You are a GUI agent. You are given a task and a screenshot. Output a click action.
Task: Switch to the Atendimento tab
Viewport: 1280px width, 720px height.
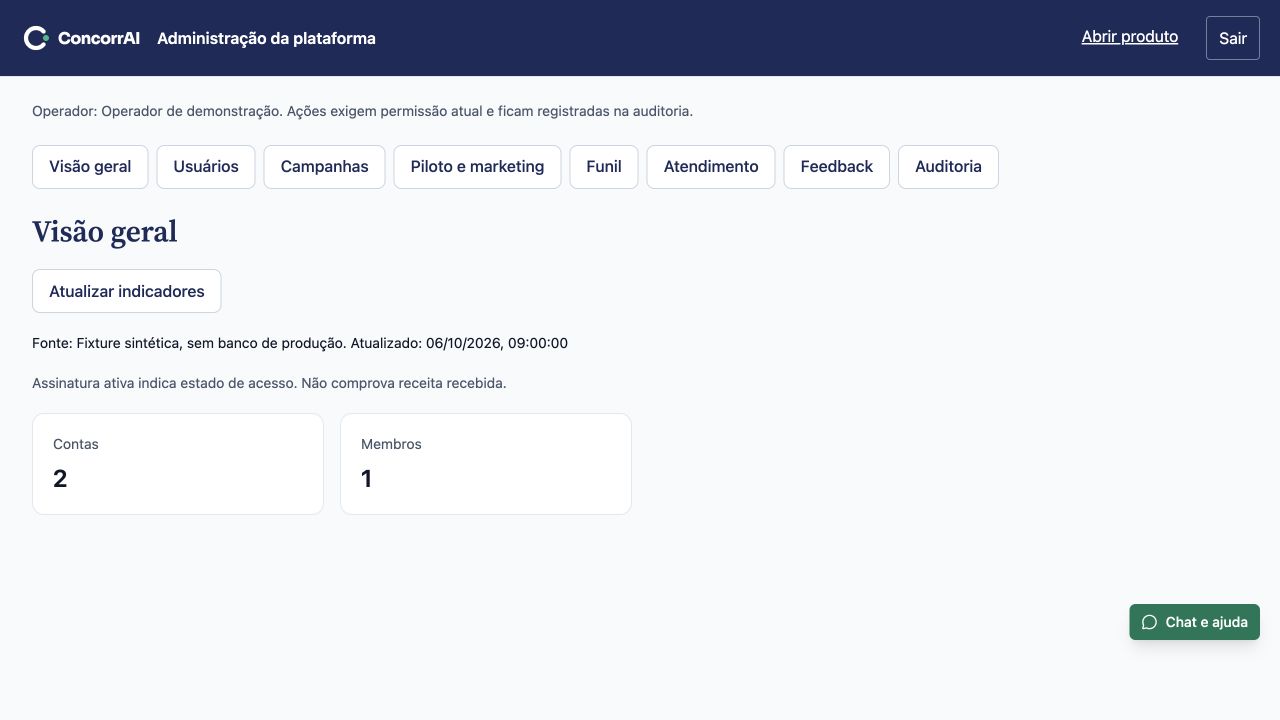point(711,167)
